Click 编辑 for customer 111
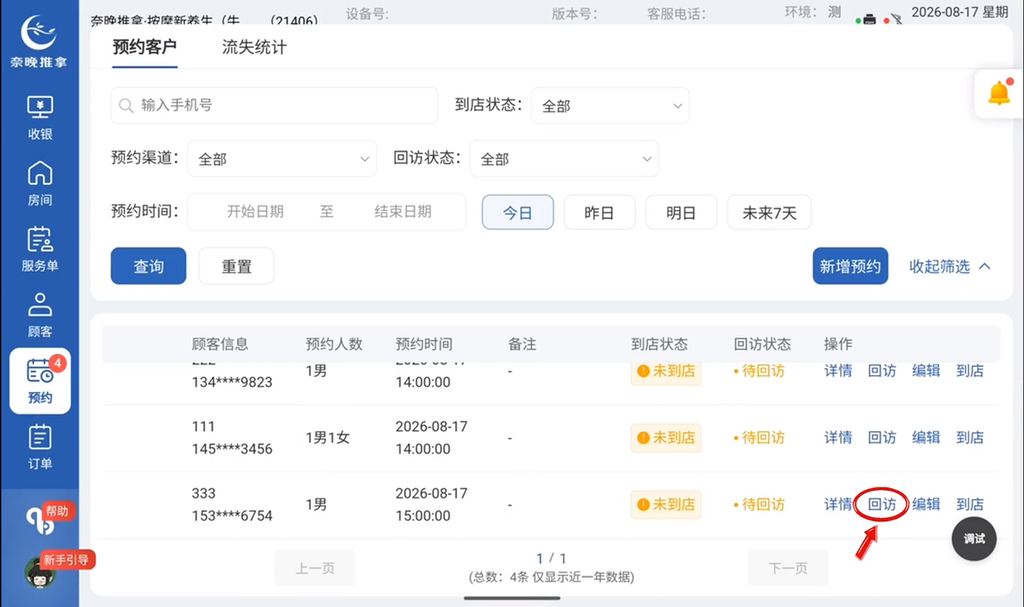Image resolution: width=1024 pixels, height=607 pixels. coord(925,438)
